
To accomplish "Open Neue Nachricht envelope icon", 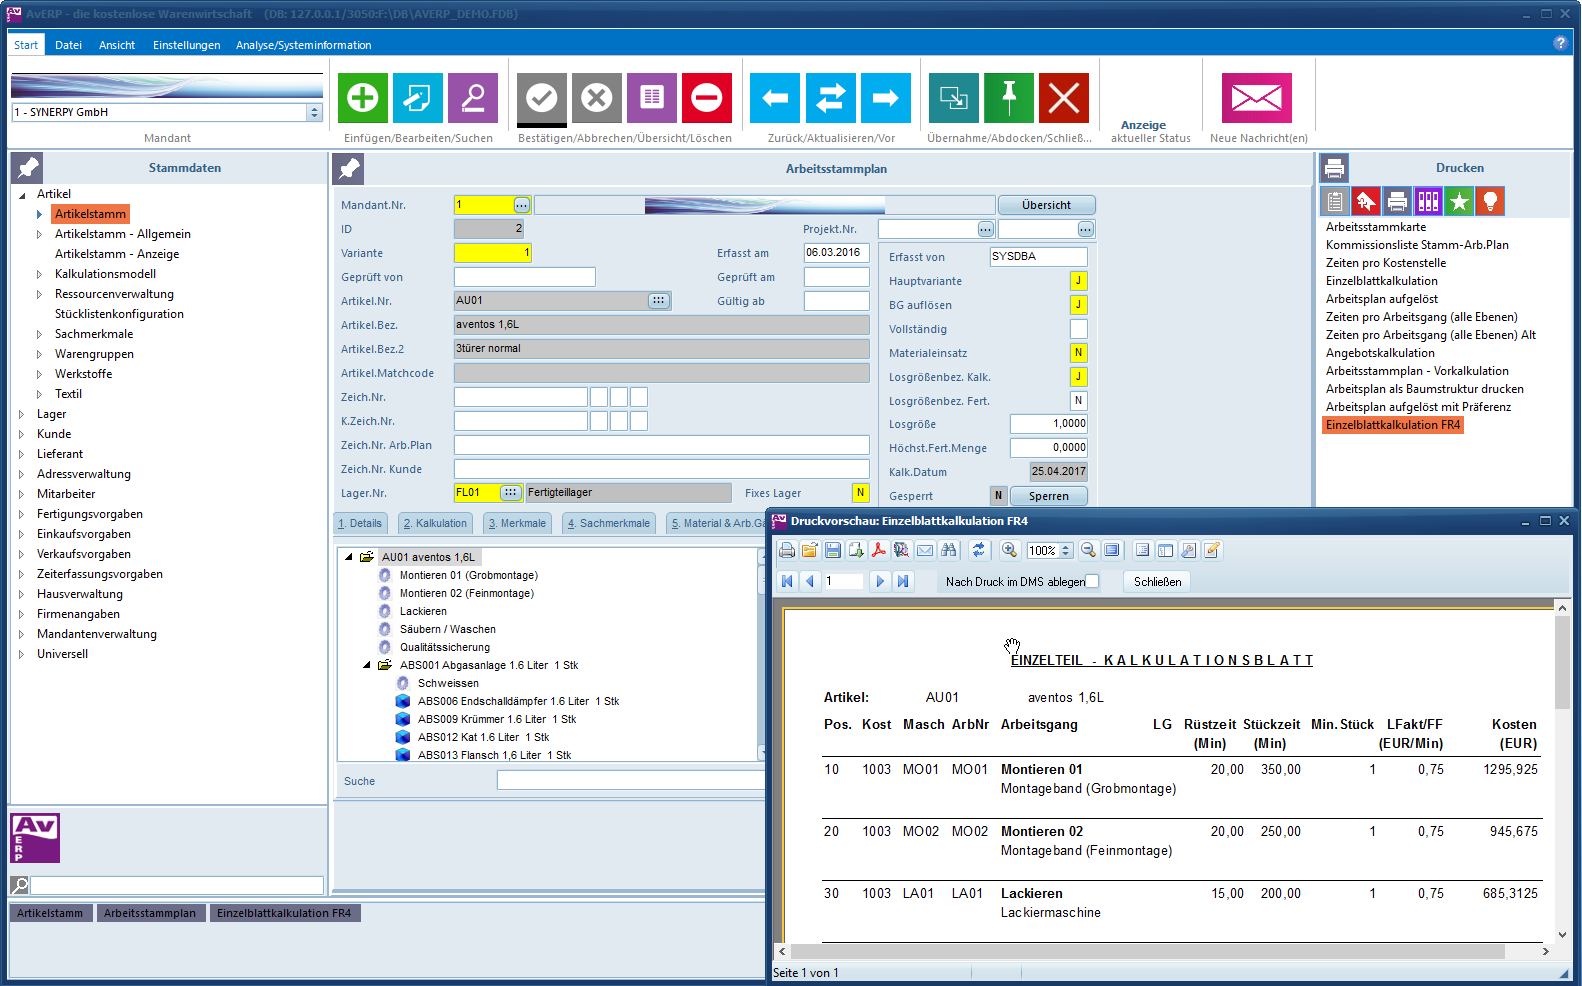I will pos(1256,98).
